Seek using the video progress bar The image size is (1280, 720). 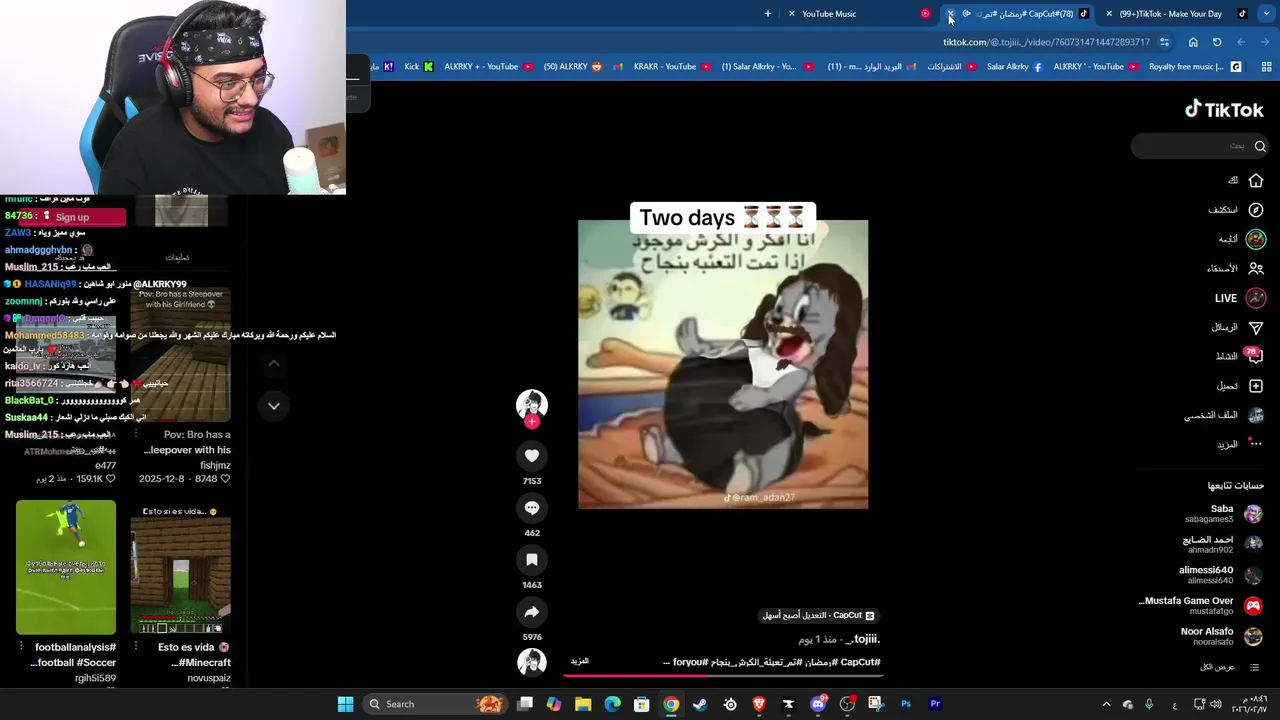pyautogui.click(x=723, y=676)
